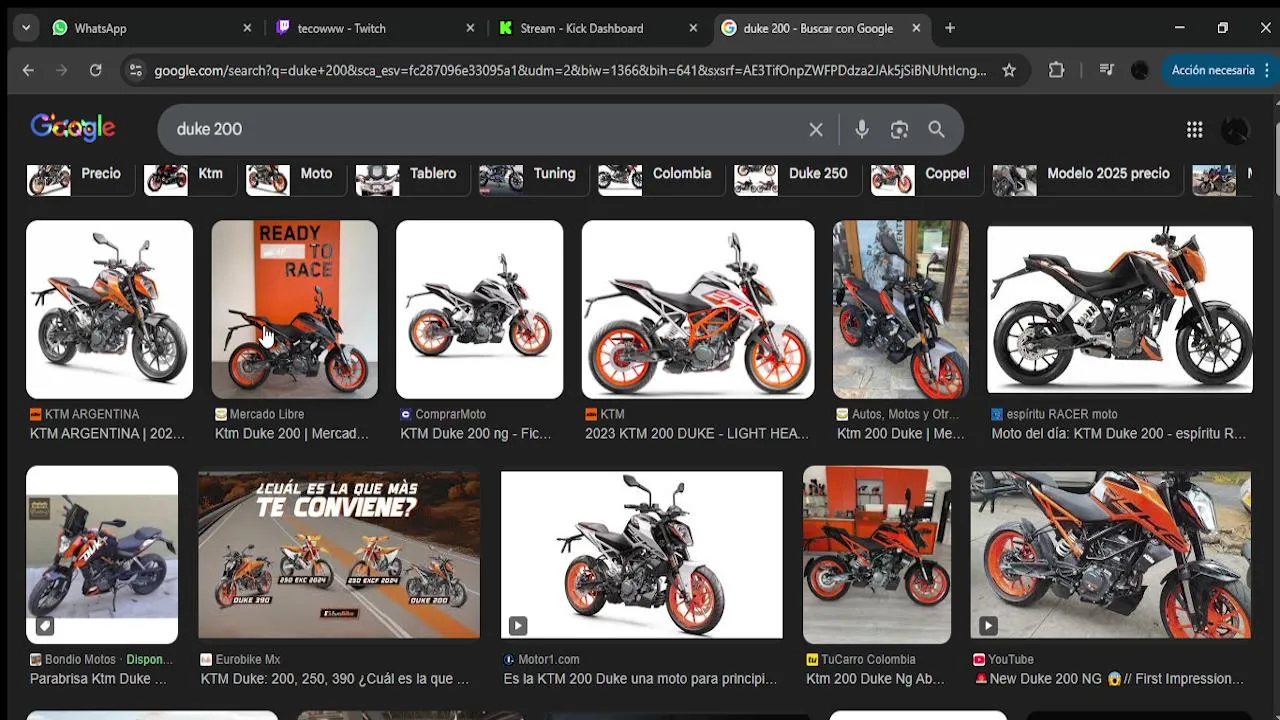Open the Ktm Duke 200 | Mercad... link

pyautogui.click(x=292, y=433)
